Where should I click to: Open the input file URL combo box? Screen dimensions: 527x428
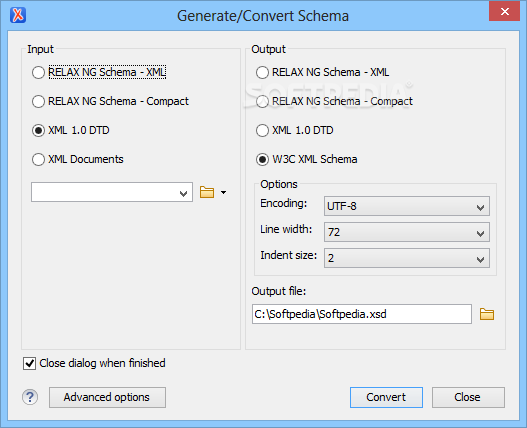[112, 192]
